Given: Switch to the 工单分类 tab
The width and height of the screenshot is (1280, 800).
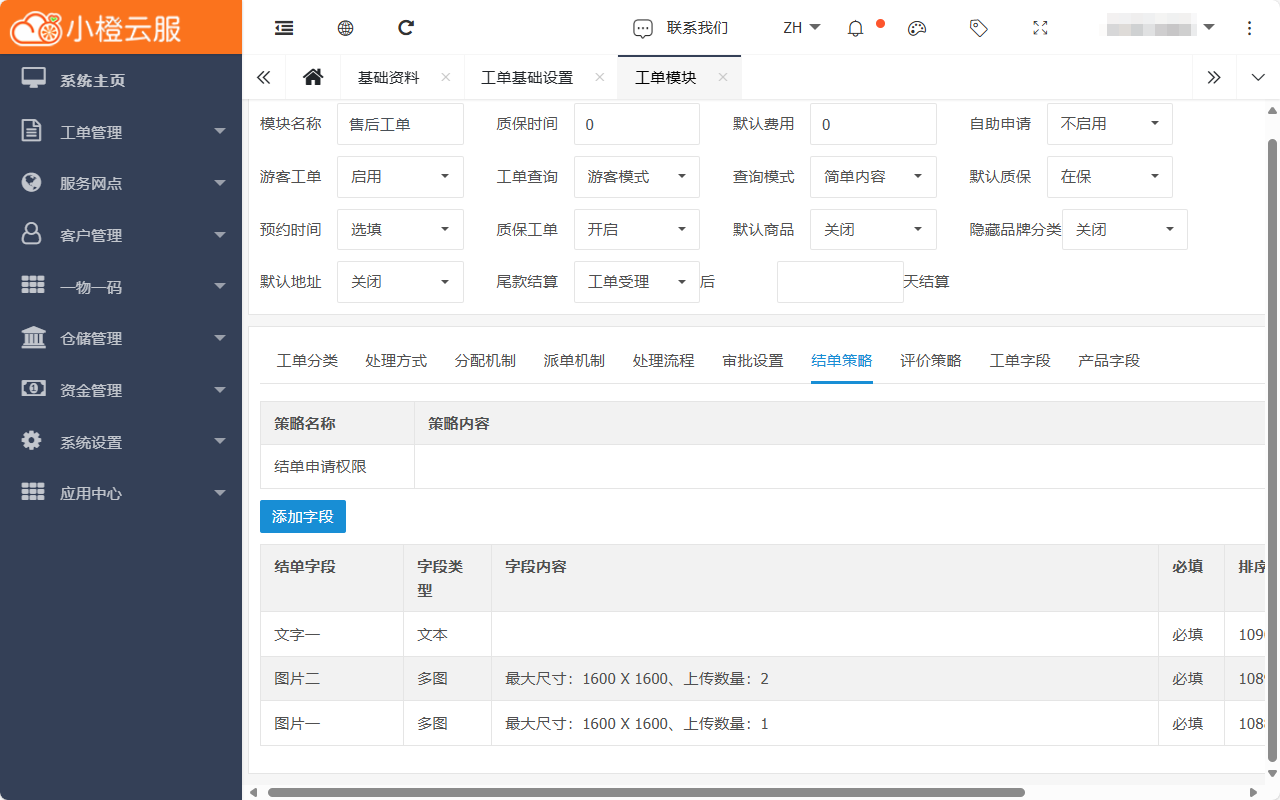Looking at the screenshot, I should click(307, 361).
